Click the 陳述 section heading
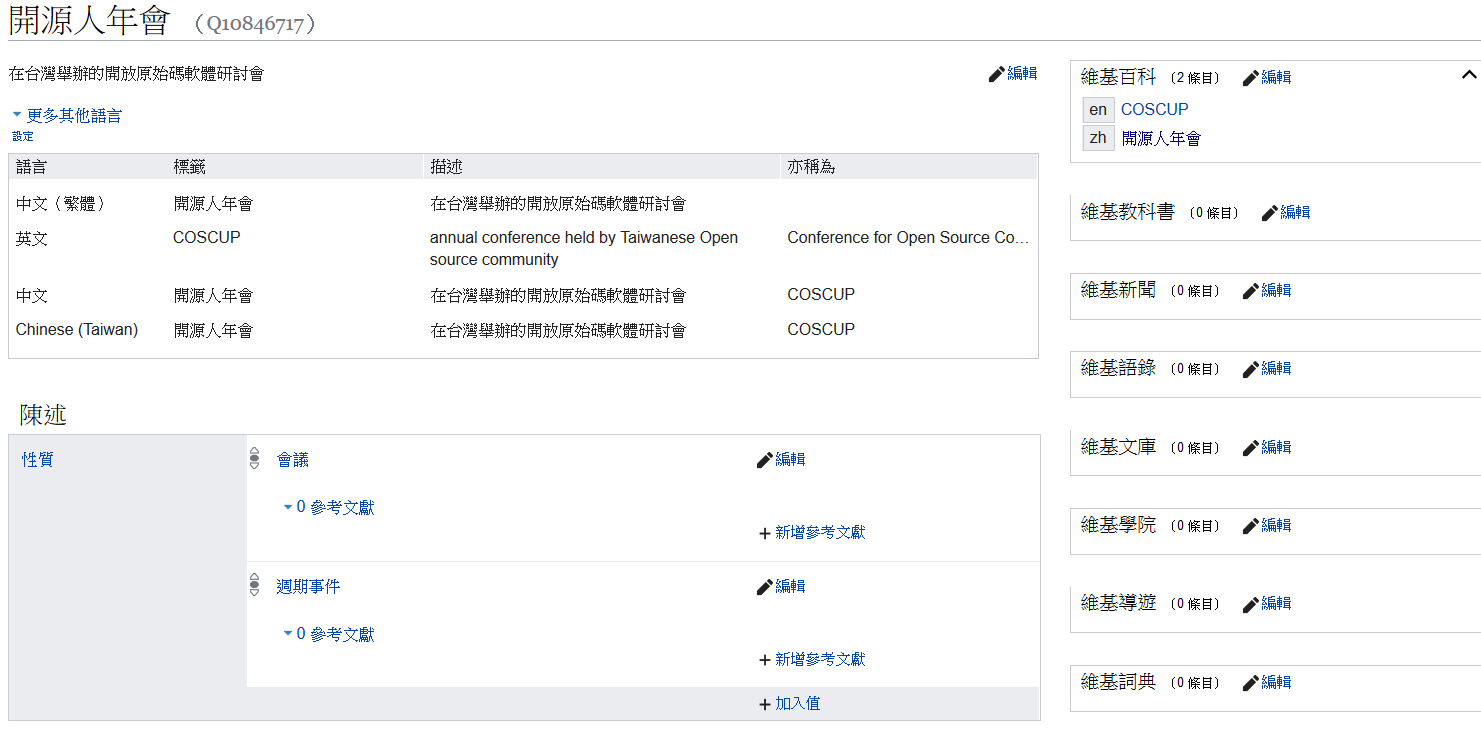 point(43,415)
